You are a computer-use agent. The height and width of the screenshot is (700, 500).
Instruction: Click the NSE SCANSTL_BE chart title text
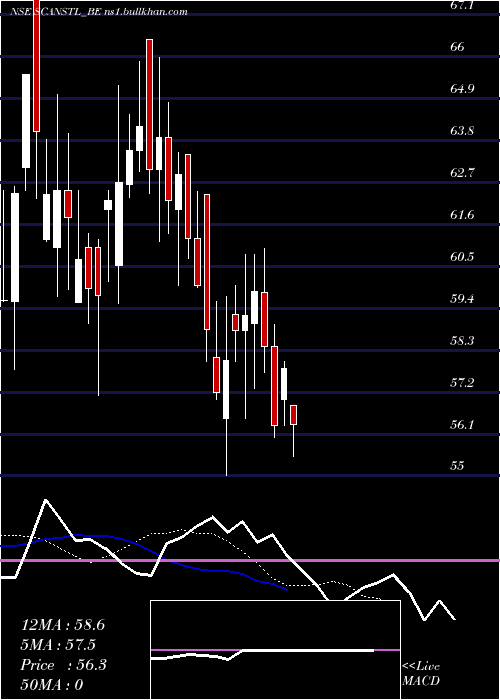pos(99,12)
